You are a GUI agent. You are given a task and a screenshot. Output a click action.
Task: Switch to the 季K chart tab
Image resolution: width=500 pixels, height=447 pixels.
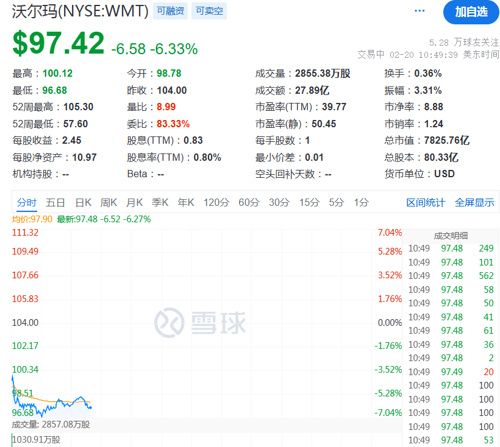[160, 202]
